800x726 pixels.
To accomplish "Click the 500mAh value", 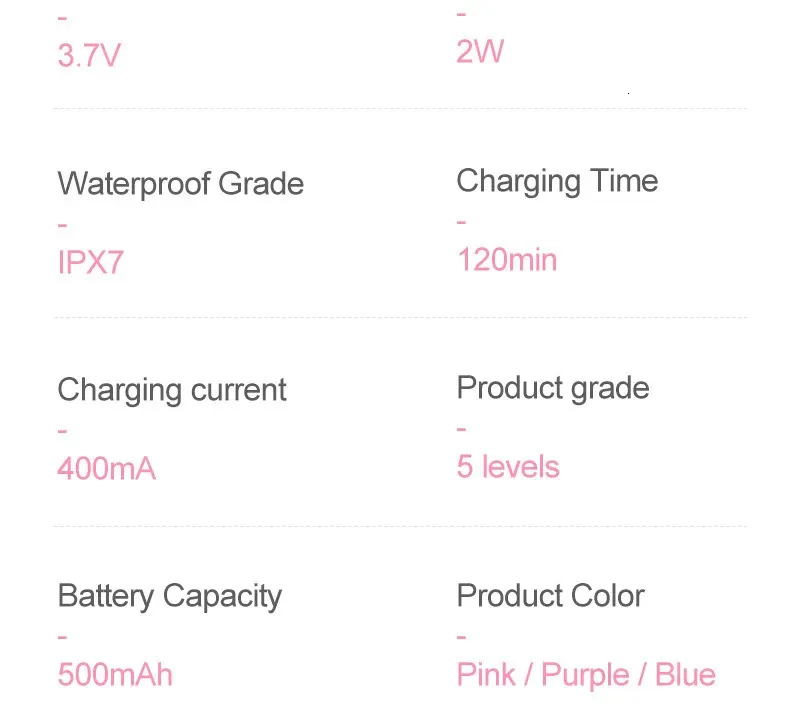I will click(115, 674).
